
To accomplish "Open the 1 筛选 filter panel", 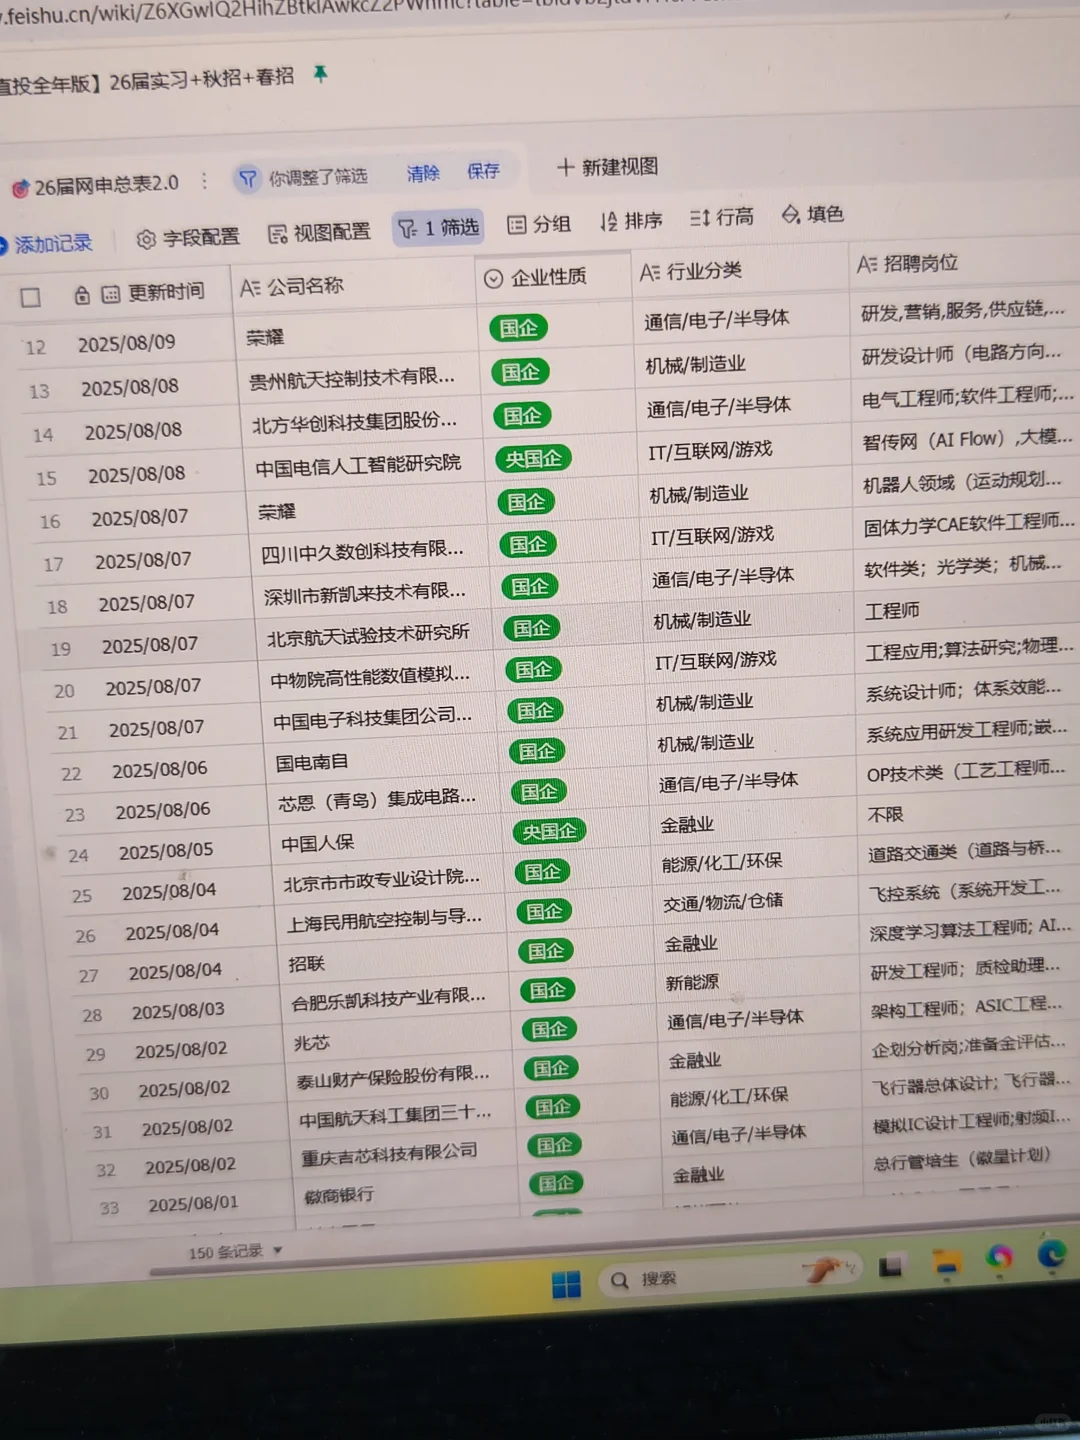I will (438, 228).
